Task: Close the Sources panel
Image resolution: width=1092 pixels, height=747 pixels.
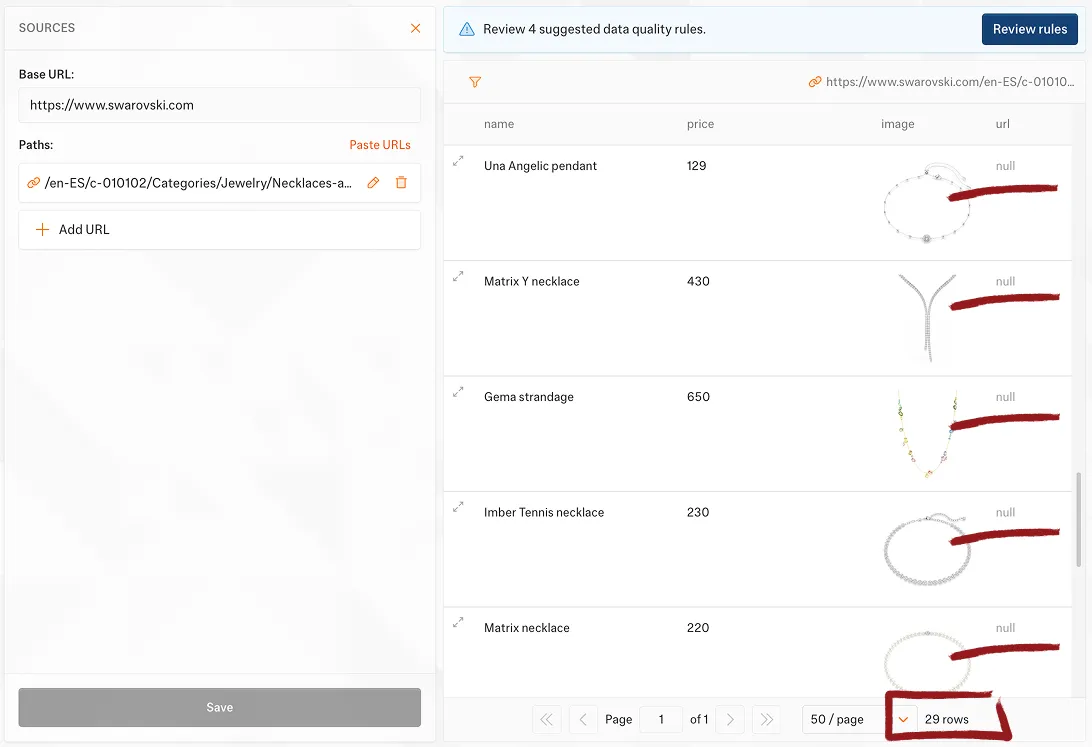Action: tap(416, 28)
